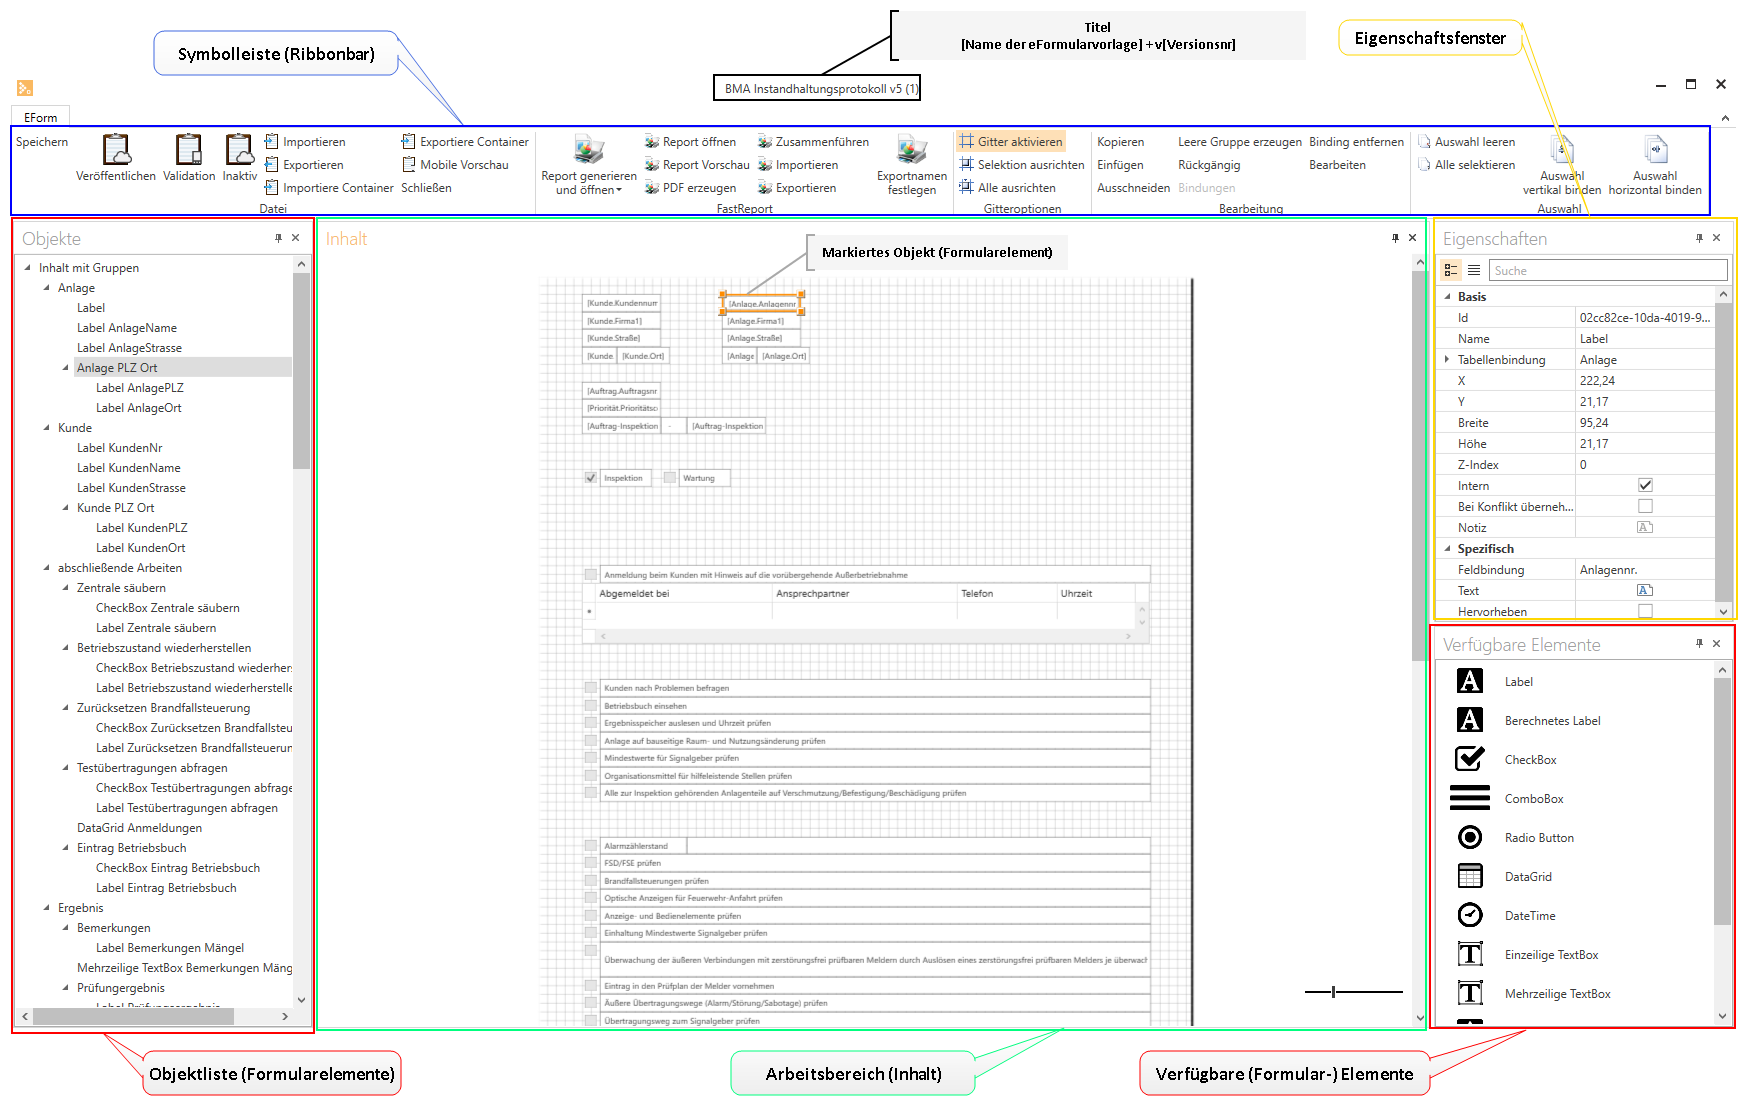Select Label AnlagePLZ tree item
Viewport: 1749px width, 1107px height.
pyautogui.click(x=140, y=388)
